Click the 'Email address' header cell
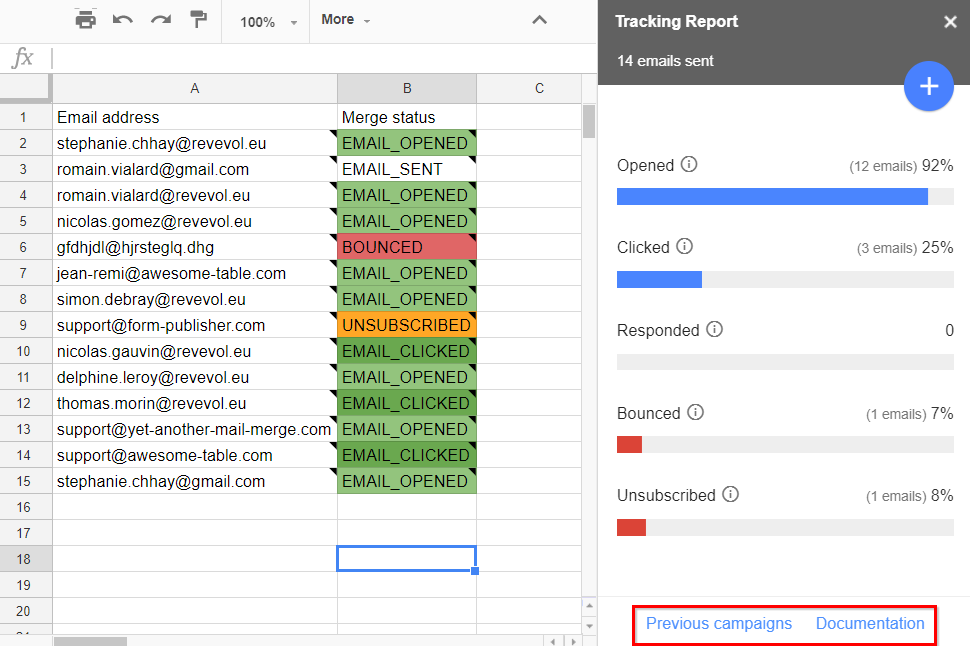 (195, 117)
